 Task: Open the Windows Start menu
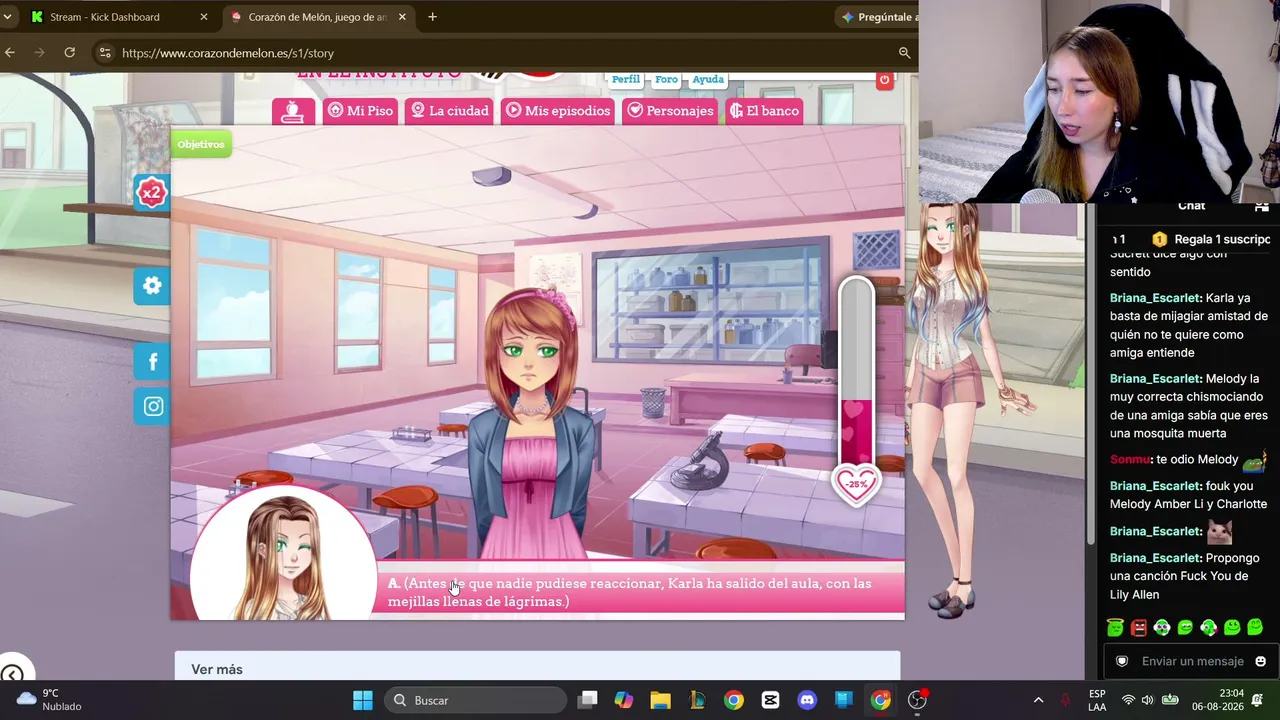[363, 700]
